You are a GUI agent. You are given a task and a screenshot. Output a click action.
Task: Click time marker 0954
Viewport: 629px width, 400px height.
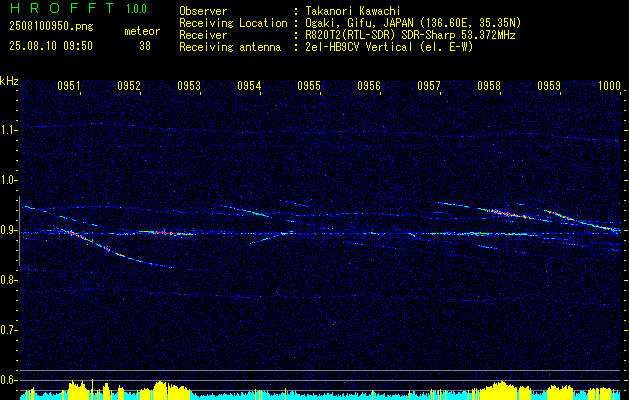[x=249, y=85]
